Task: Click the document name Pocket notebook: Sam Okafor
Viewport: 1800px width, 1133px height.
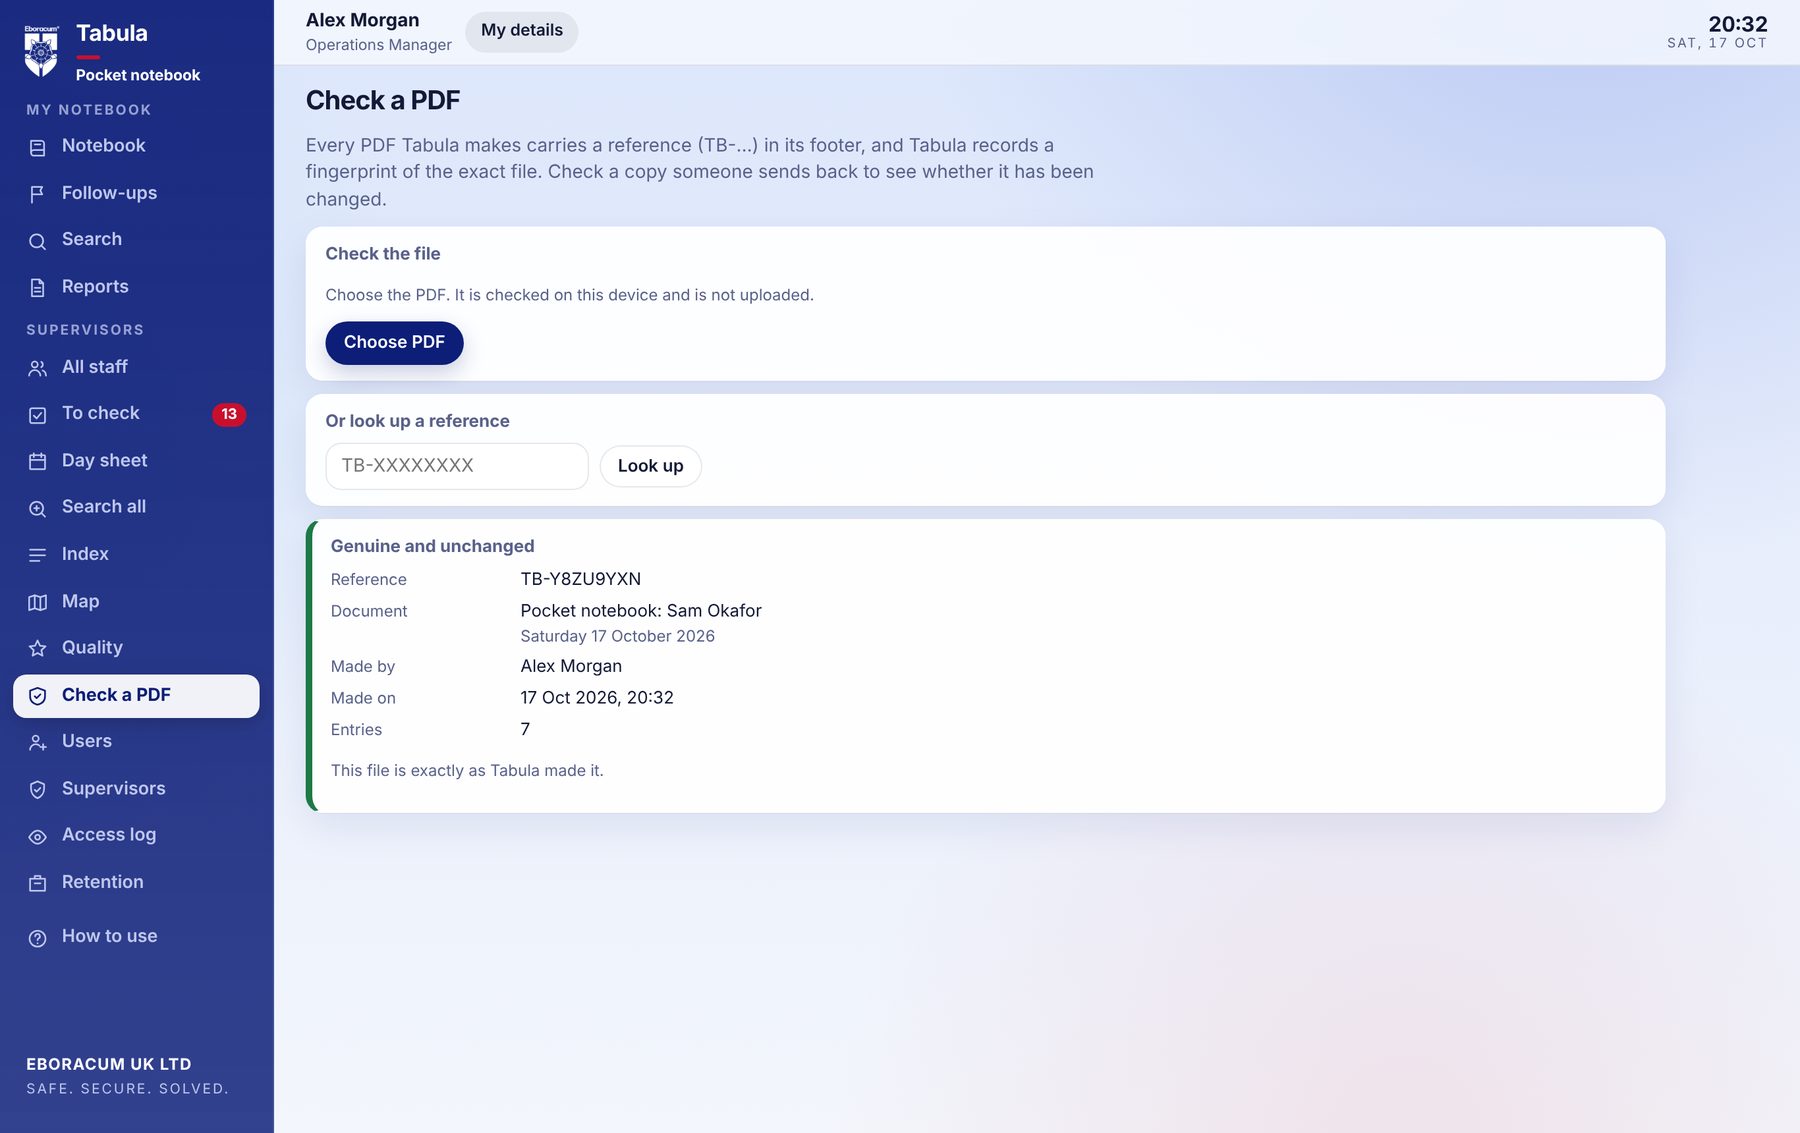Action: tap(641, 611)
